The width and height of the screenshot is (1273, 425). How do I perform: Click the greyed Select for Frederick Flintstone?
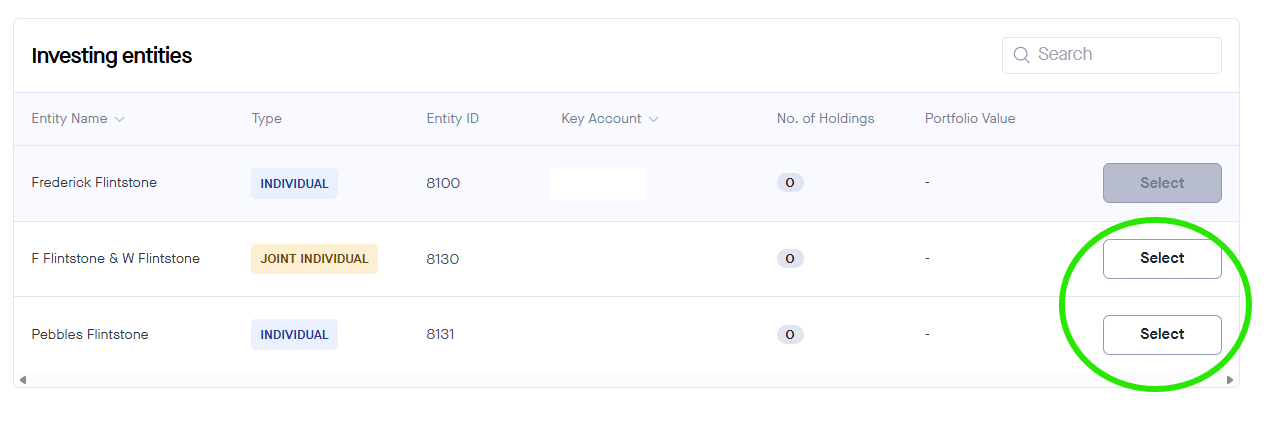pos(1161,183)
